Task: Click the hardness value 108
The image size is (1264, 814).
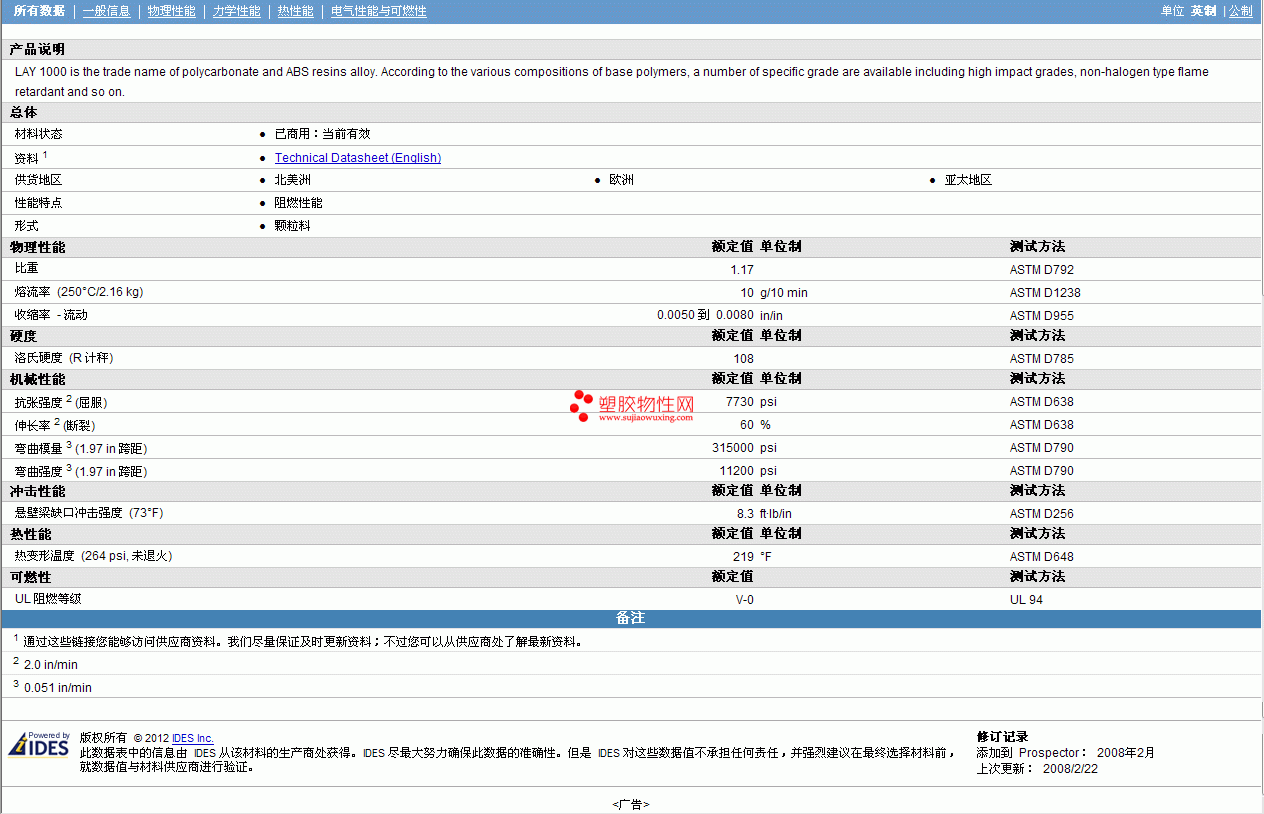Action: tap(744, 359)
